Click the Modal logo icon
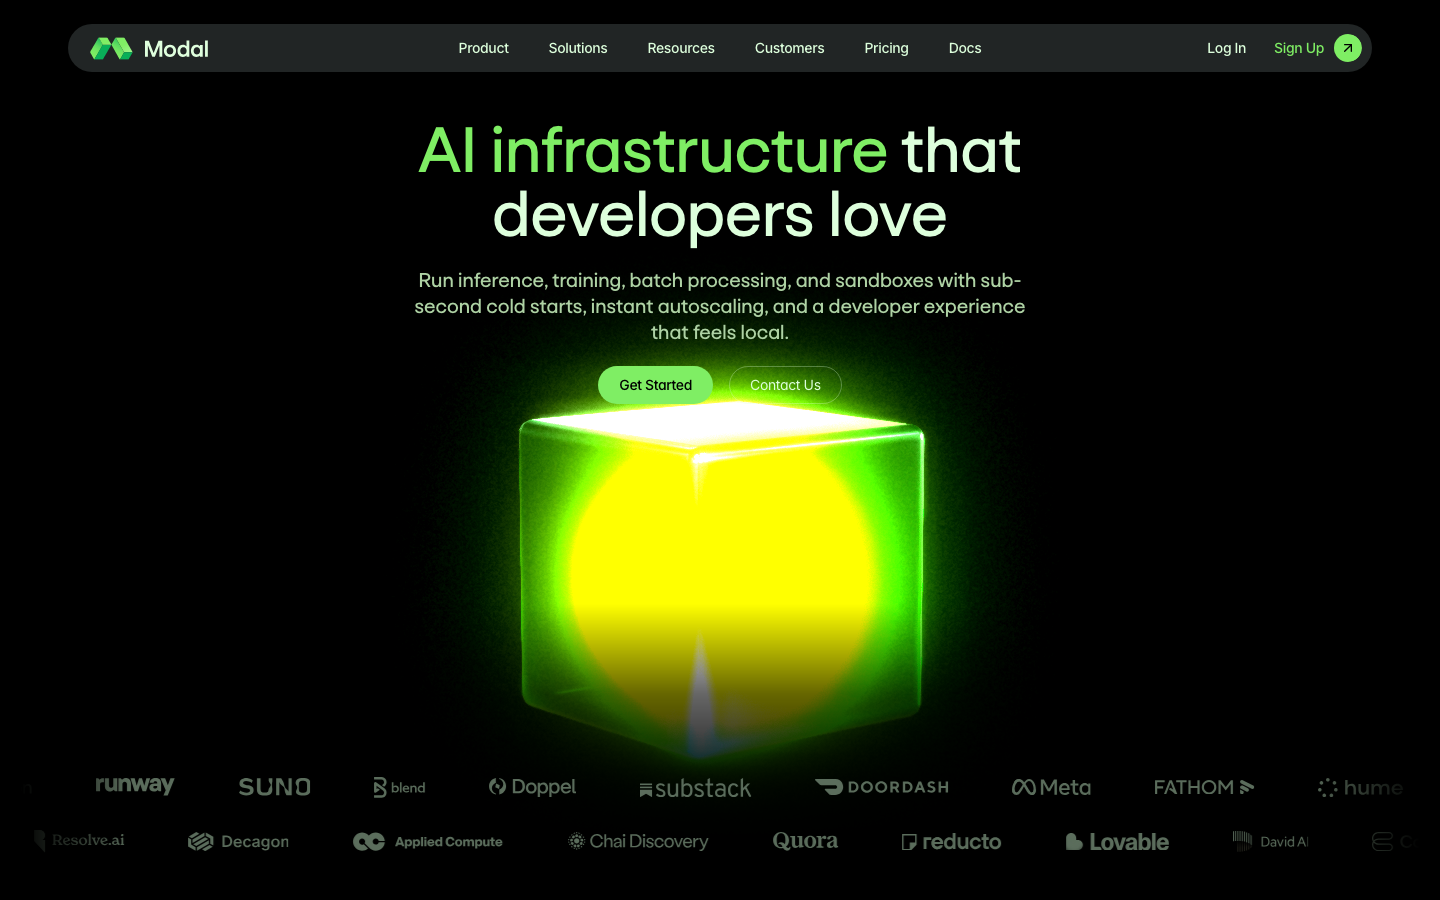Viewport: 1440px width, 900px height. pyautogui.click(x=111, y=48)
